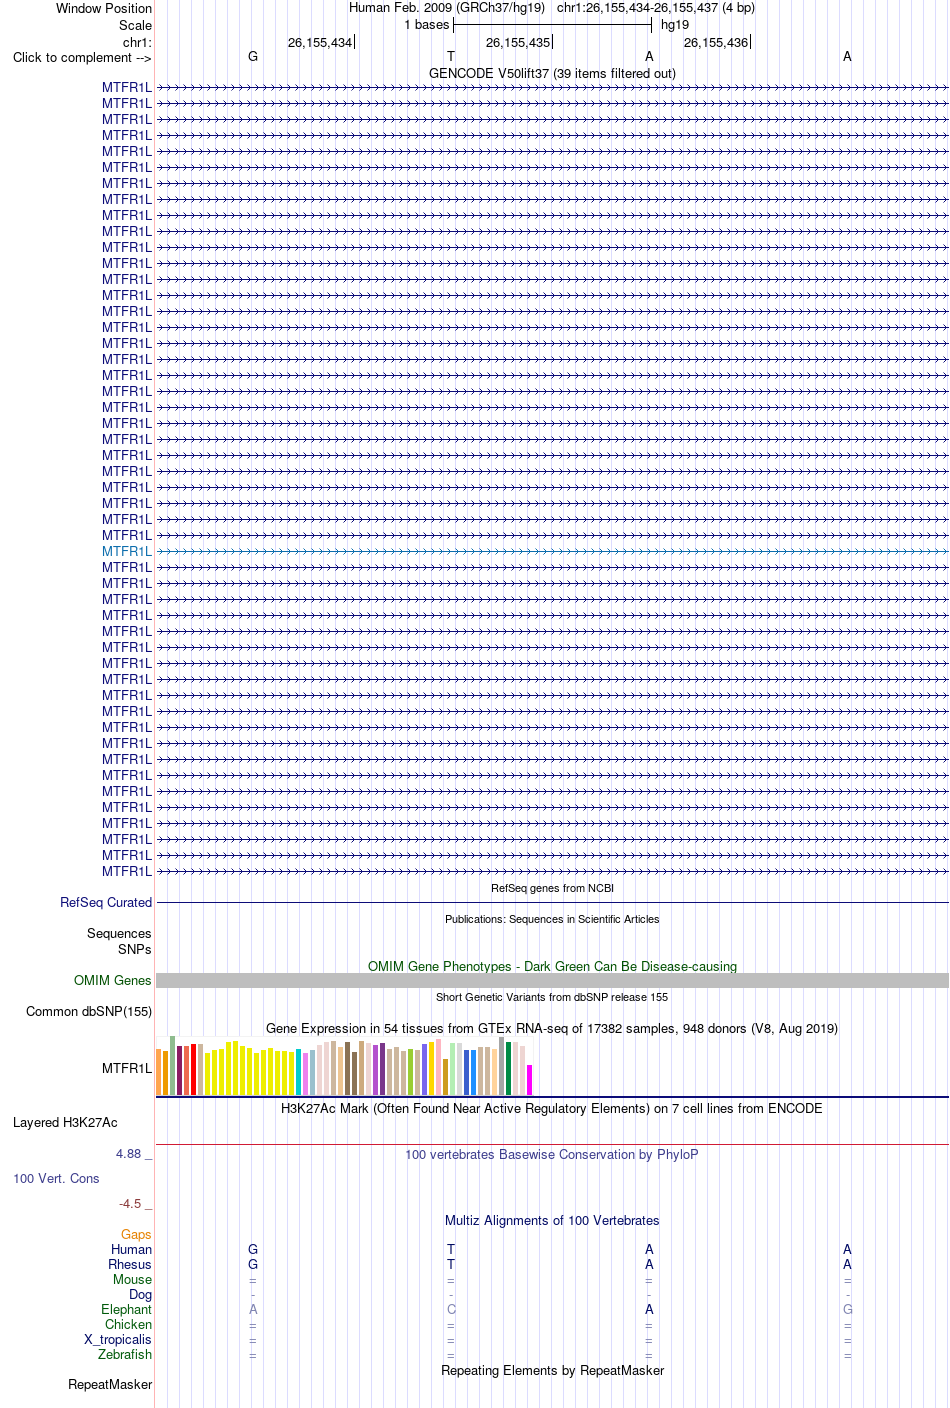Click the '1 bases' scale bar
Viewport: 950px width, 1408px height.
[552, 25]
